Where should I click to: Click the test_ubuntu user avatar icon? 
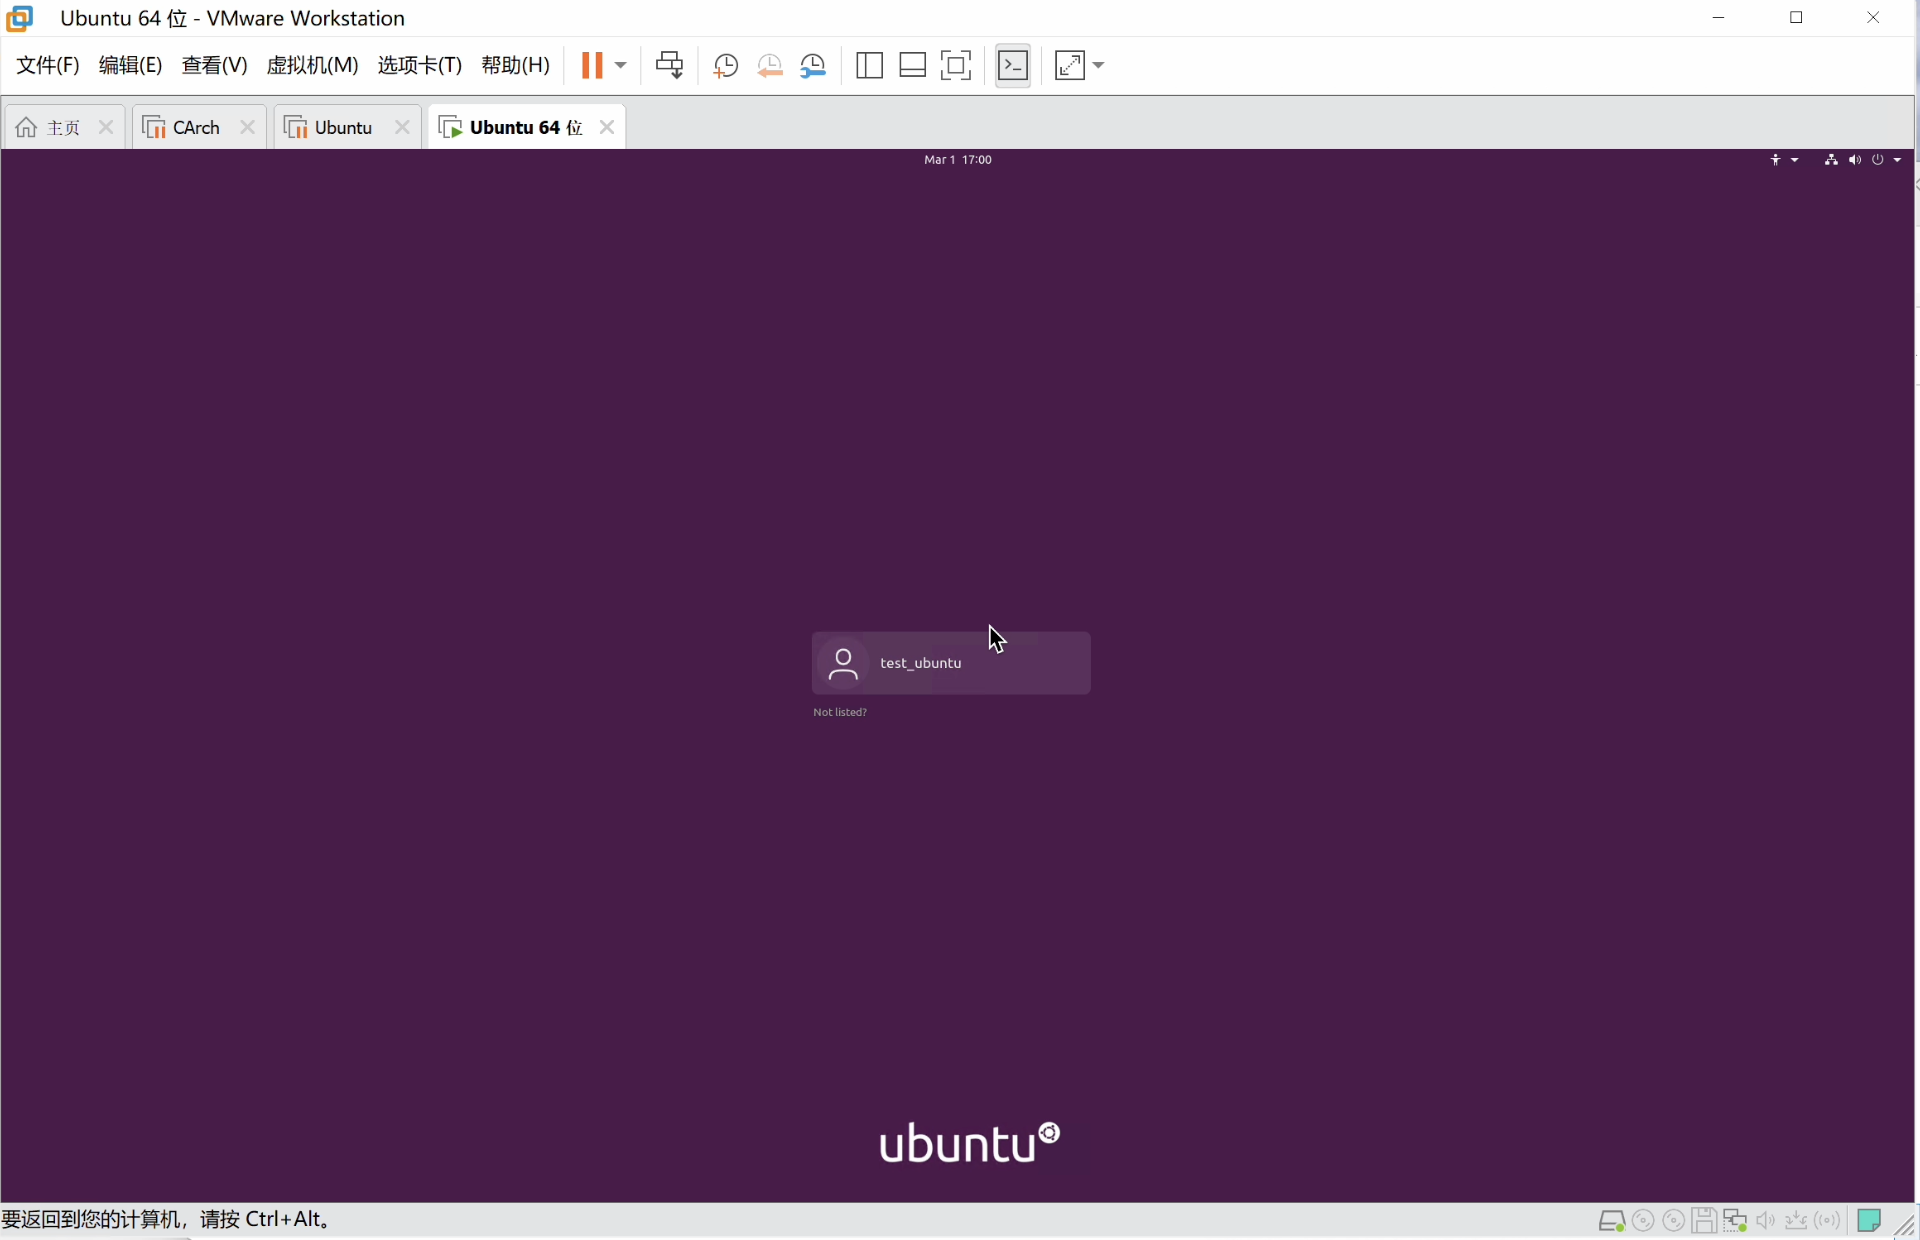[x=843, y=663]
